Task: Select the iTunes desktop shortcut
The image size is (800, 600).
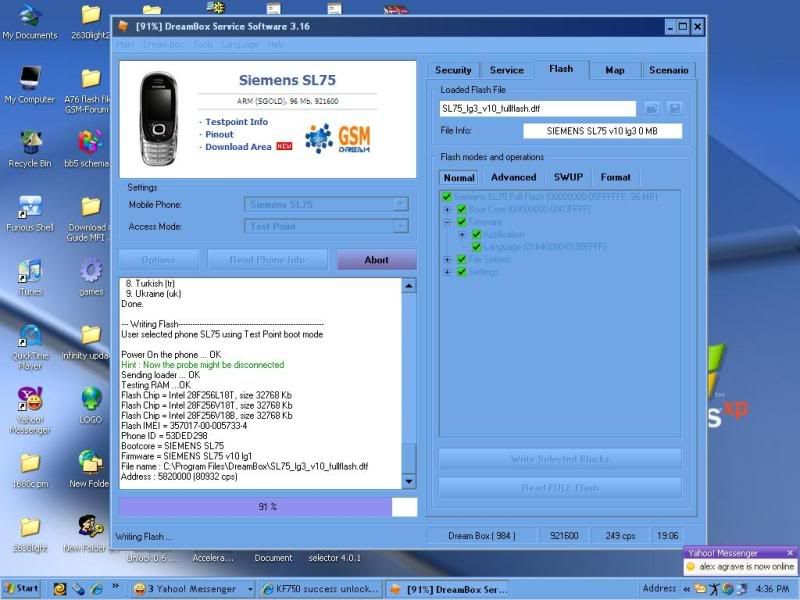Action: click(30, 278)
